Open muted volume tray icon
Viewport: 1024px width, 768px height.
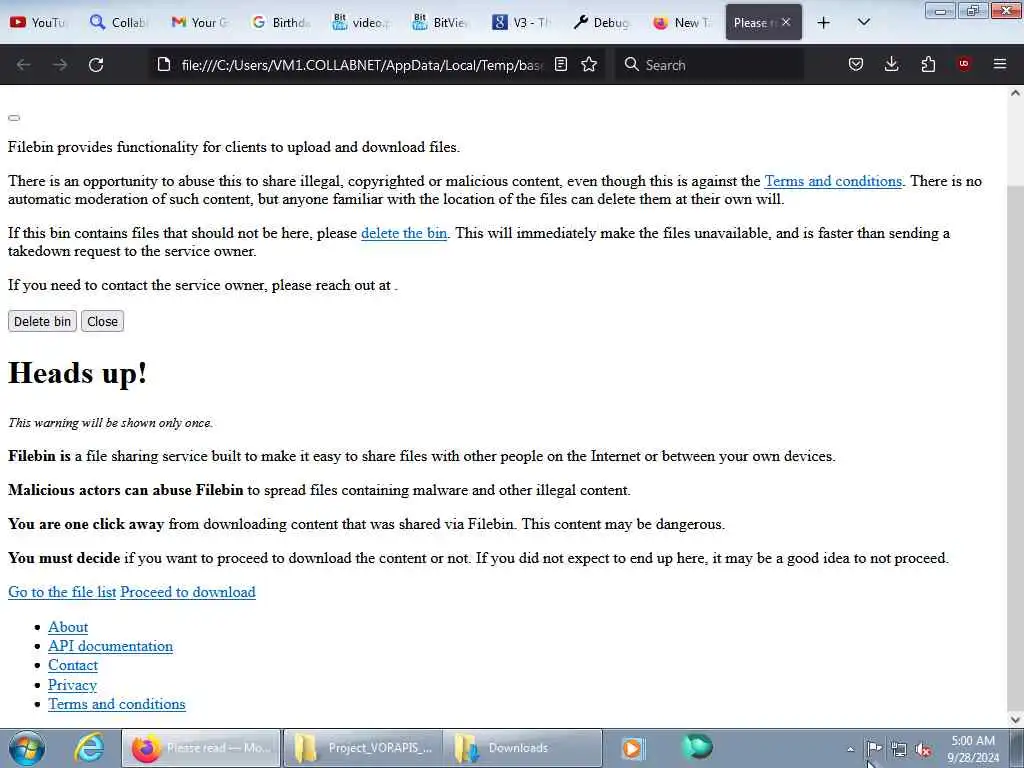click(x=923, y=750)
